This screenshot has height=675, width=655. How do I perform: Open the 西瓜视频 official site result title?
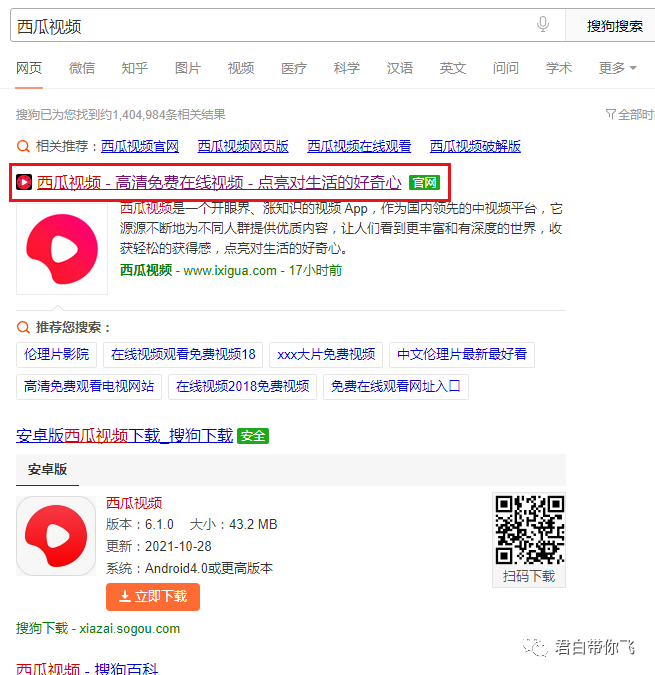(x=219, y=183)
